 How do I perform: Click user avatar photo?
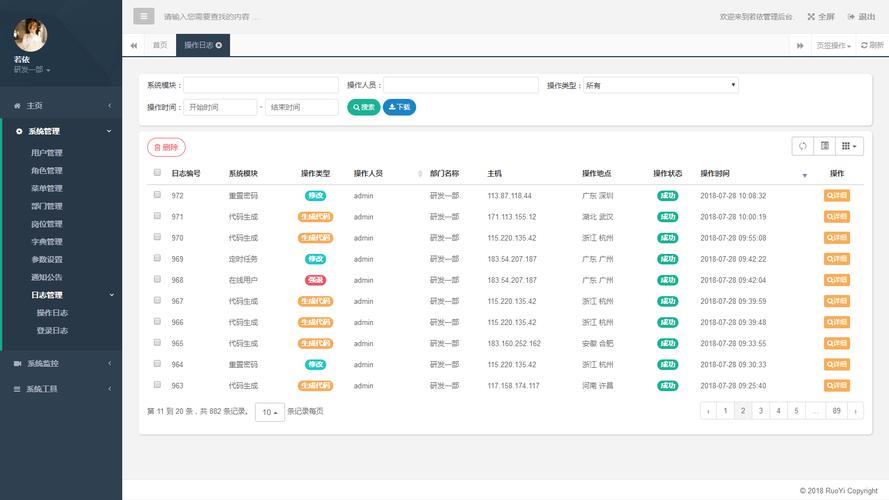pos(30,35)
